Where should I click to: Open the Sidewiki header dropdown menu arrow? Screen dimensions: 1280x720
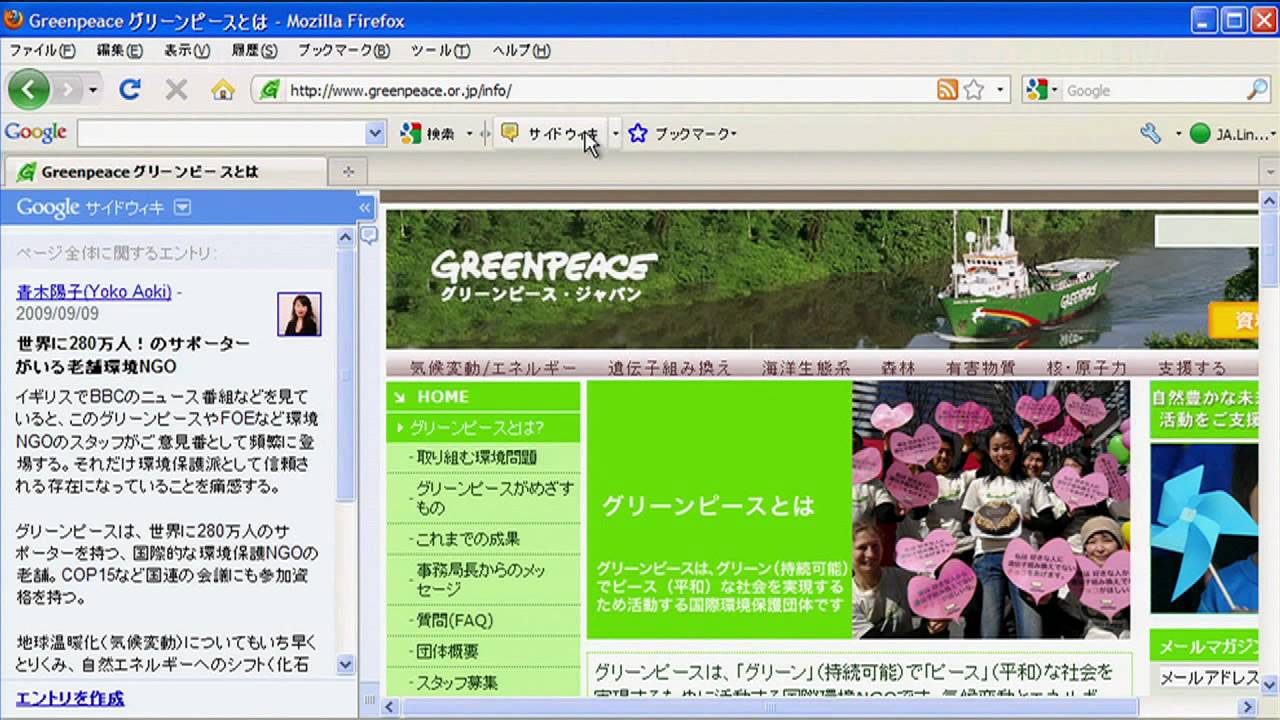182,208
